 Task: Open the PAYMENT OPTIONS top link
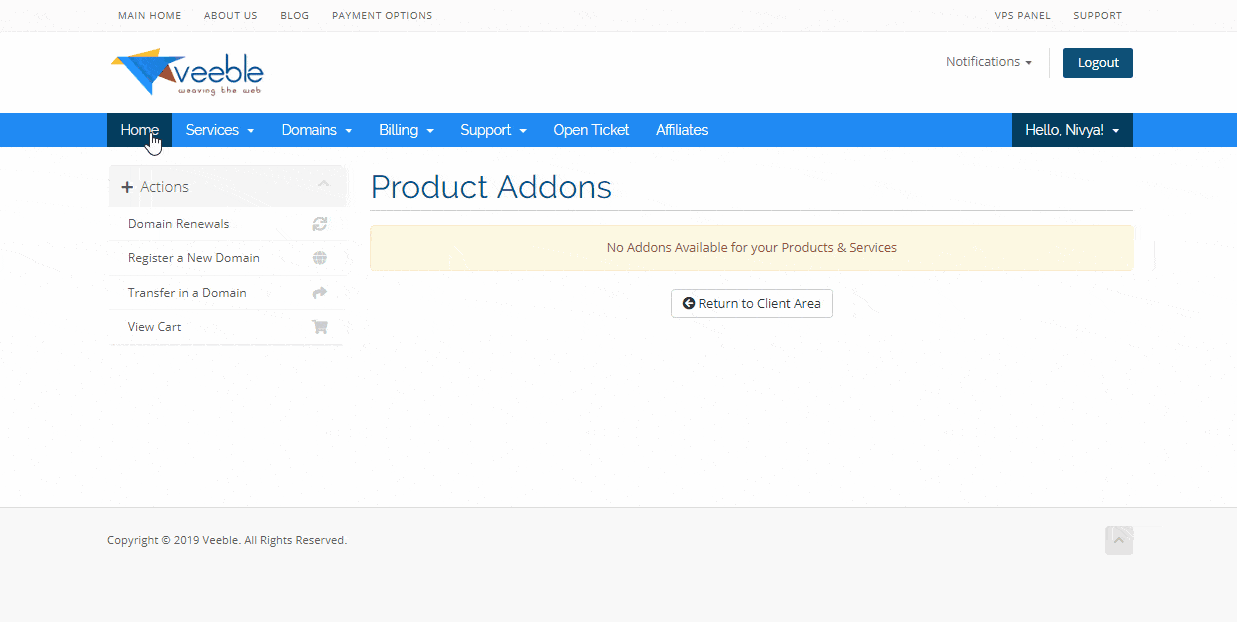[x=382, y=16]
